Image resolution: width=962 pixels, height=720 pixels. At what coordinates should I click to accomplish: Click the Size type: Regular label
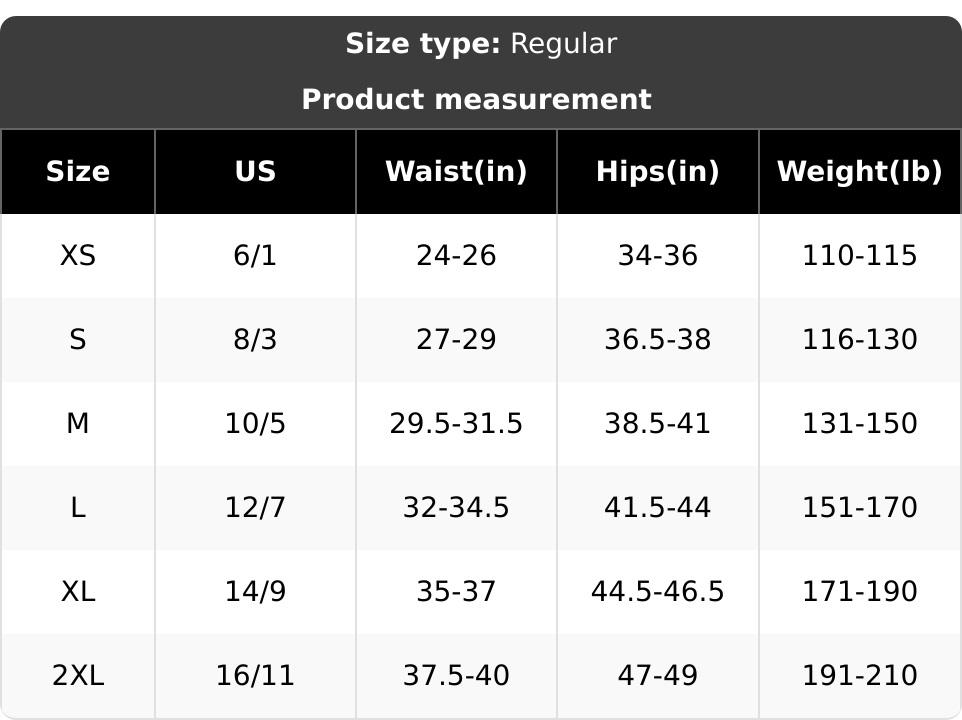[481, 44]
